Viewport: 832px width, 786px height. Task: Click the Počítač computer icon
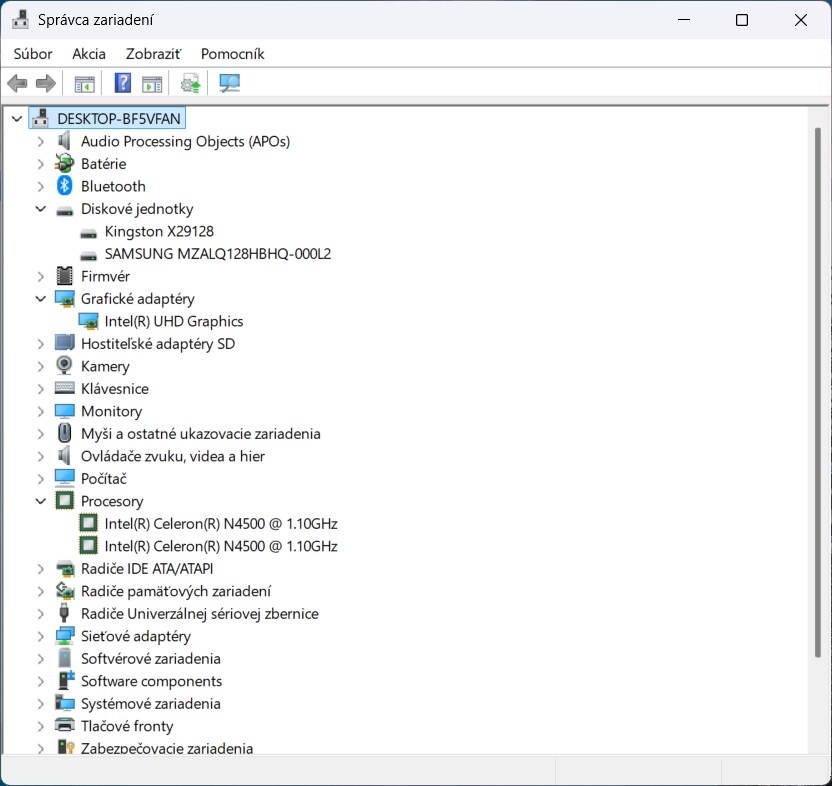pos(64,478)
